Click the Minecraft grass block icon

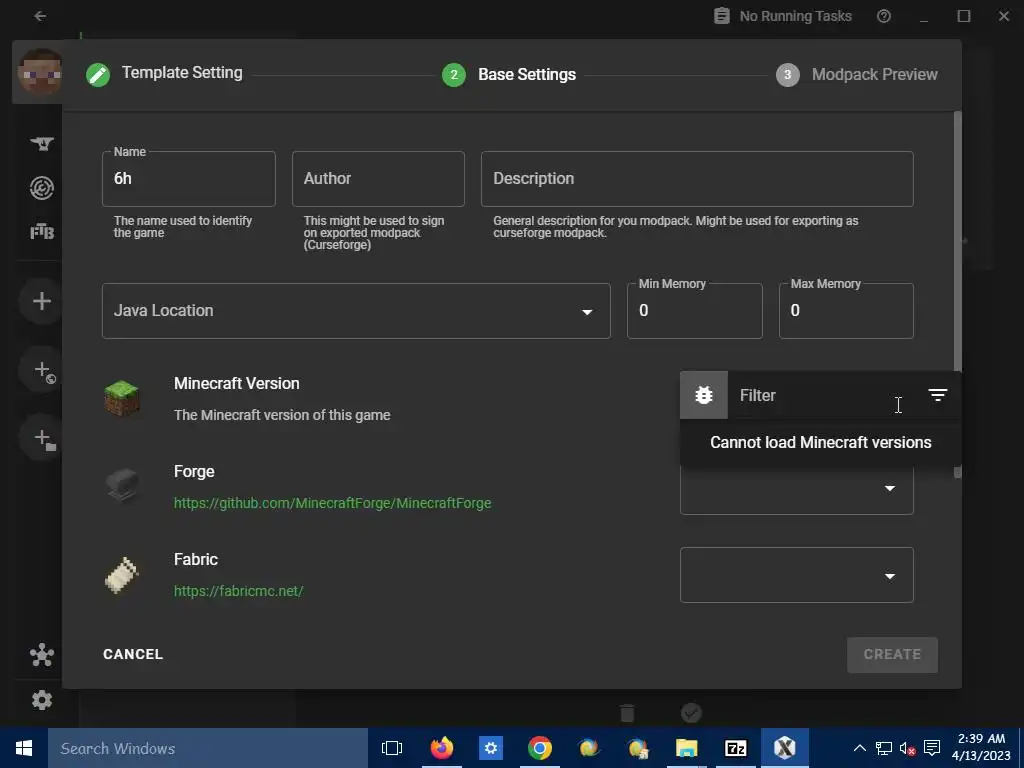(x=122, y=398)
